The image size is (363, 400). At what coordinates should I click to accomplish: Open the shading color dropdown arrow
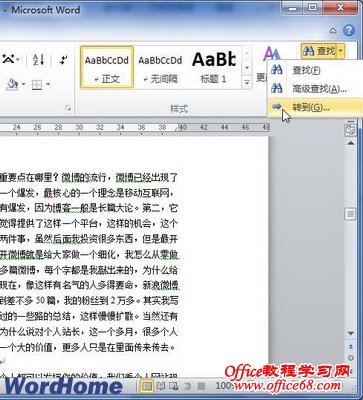coord(24,84)
